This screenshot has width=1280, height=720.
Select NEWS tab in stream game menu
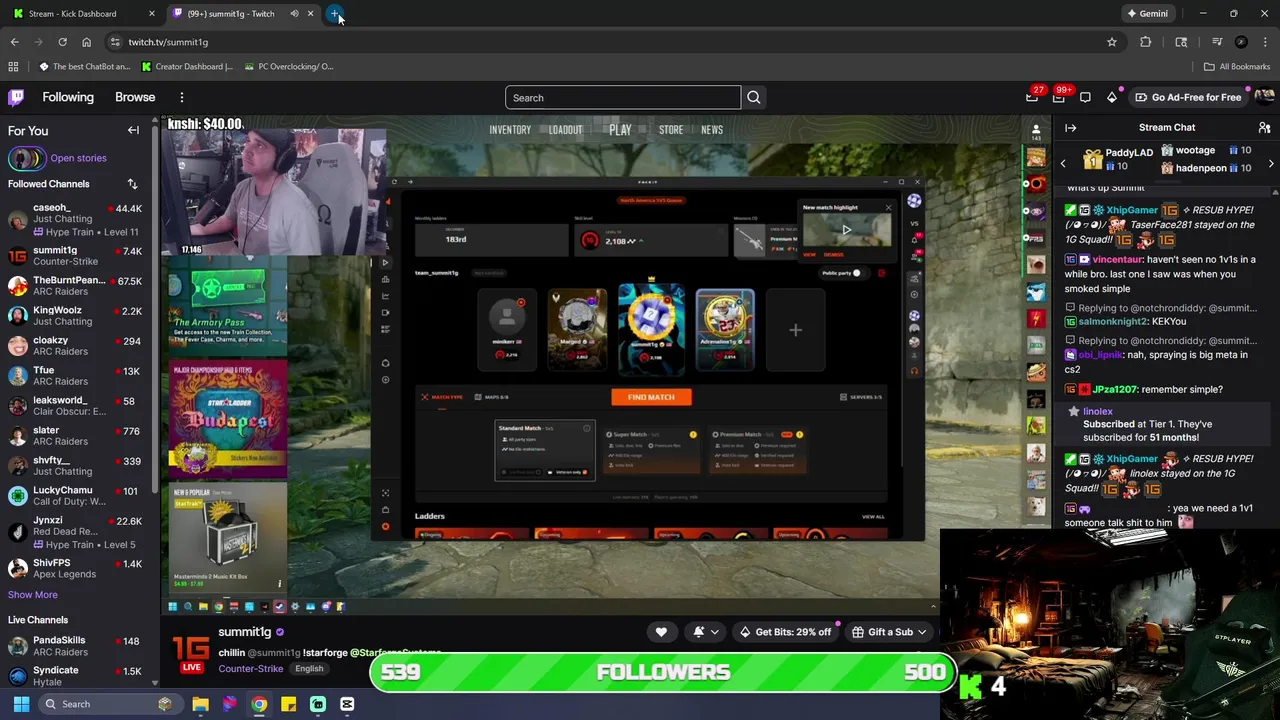click(712, 130)
